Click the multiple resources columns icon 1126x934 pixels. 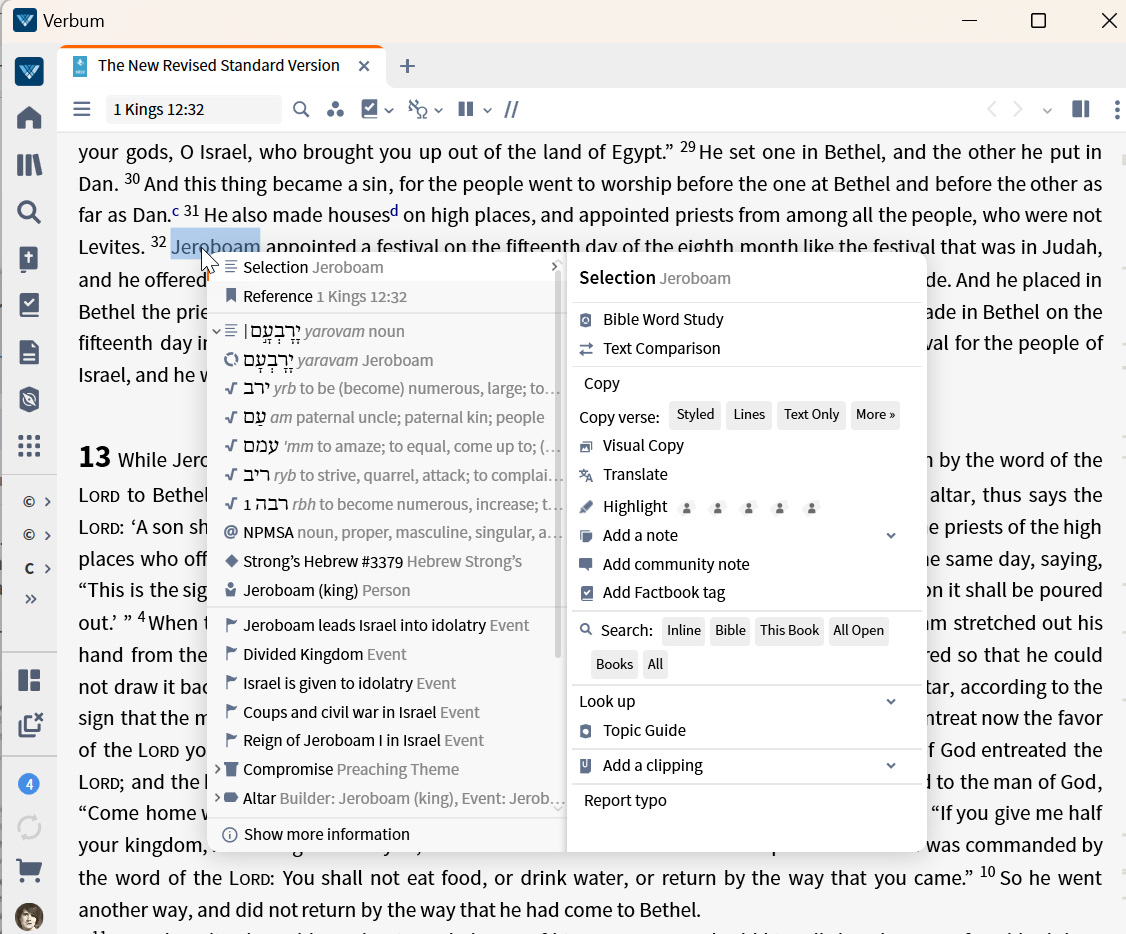pyautogui.click(x=466, y=109)
